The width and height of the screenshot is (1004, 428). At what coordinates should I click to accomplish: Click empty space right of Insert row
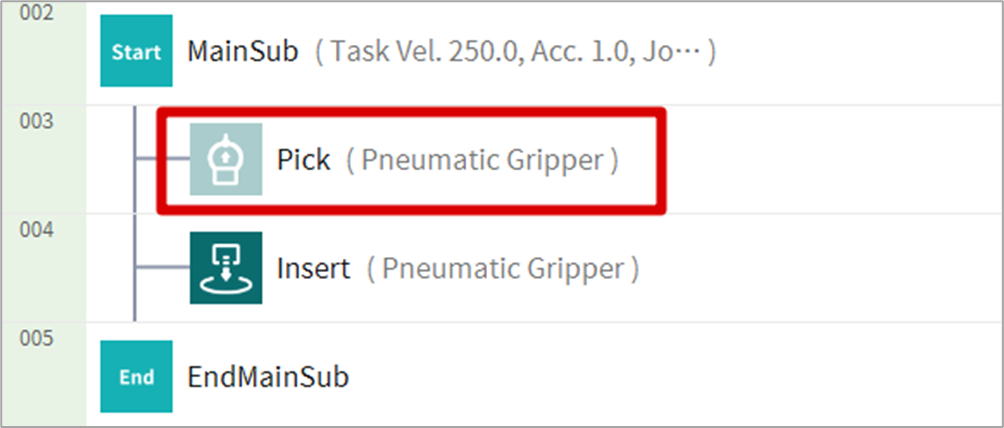(820, 268)
